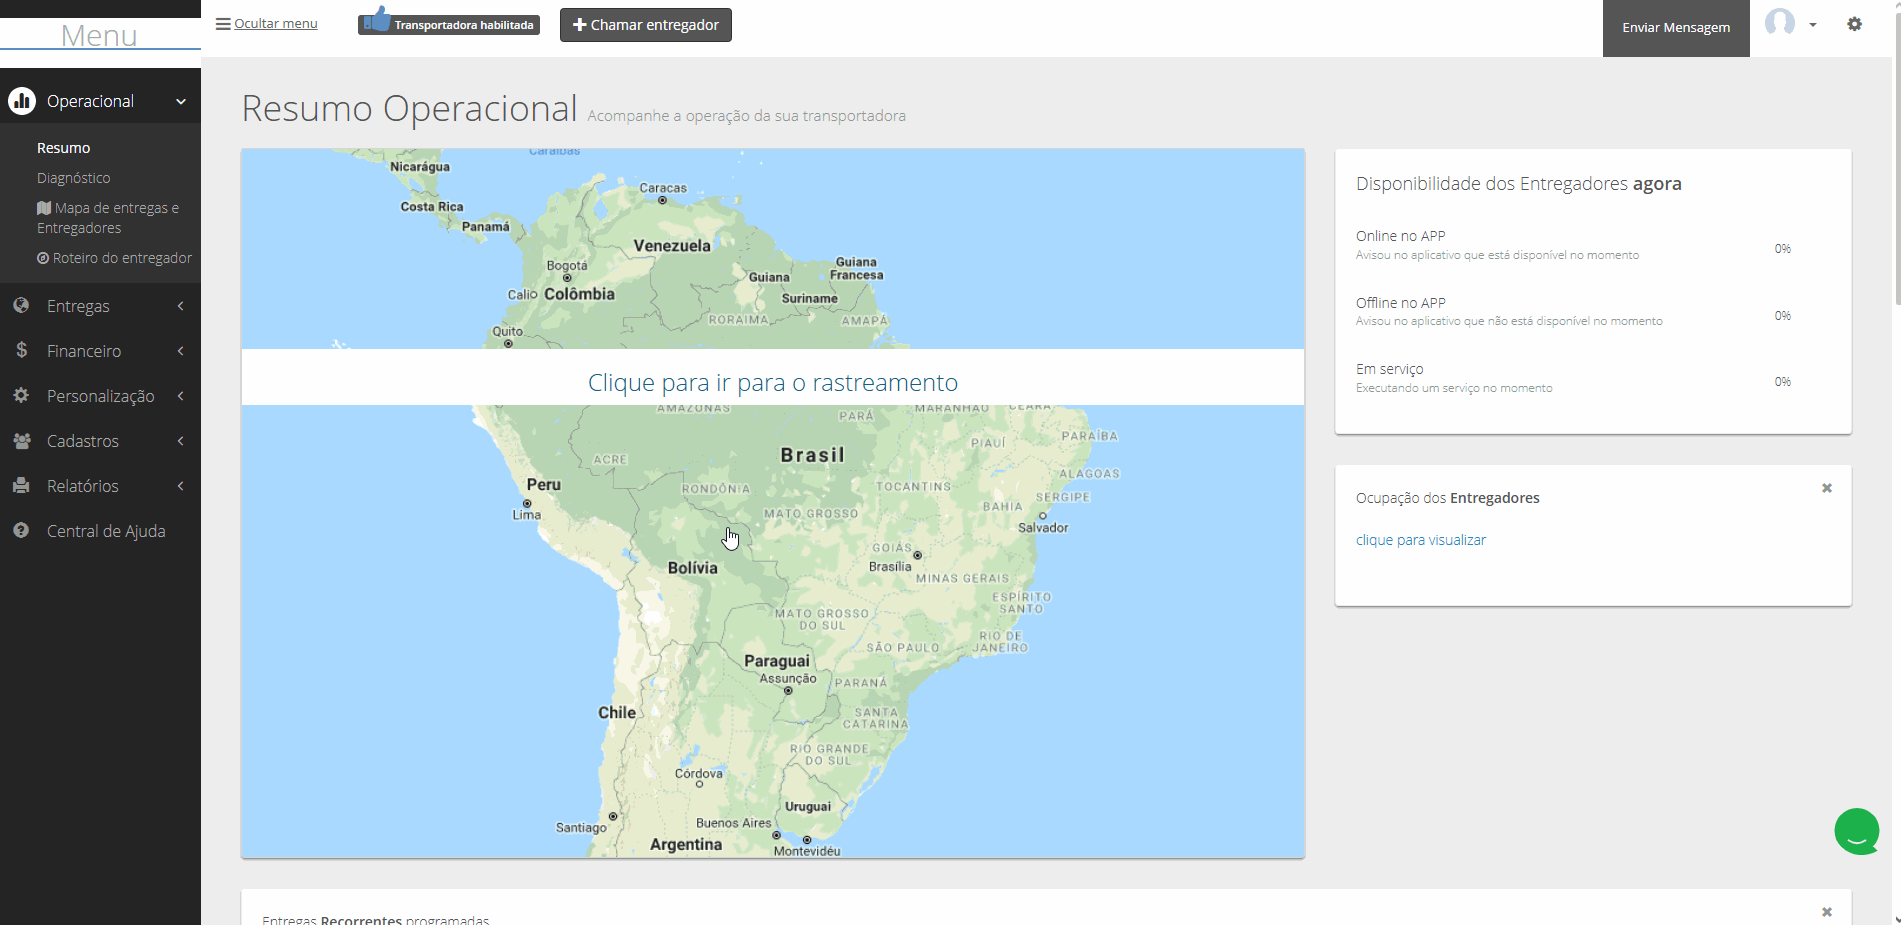The height and width of the screenshot is (925, 1901).
Task: Click the scrollbar down arrow
Action: (1897, 918)
